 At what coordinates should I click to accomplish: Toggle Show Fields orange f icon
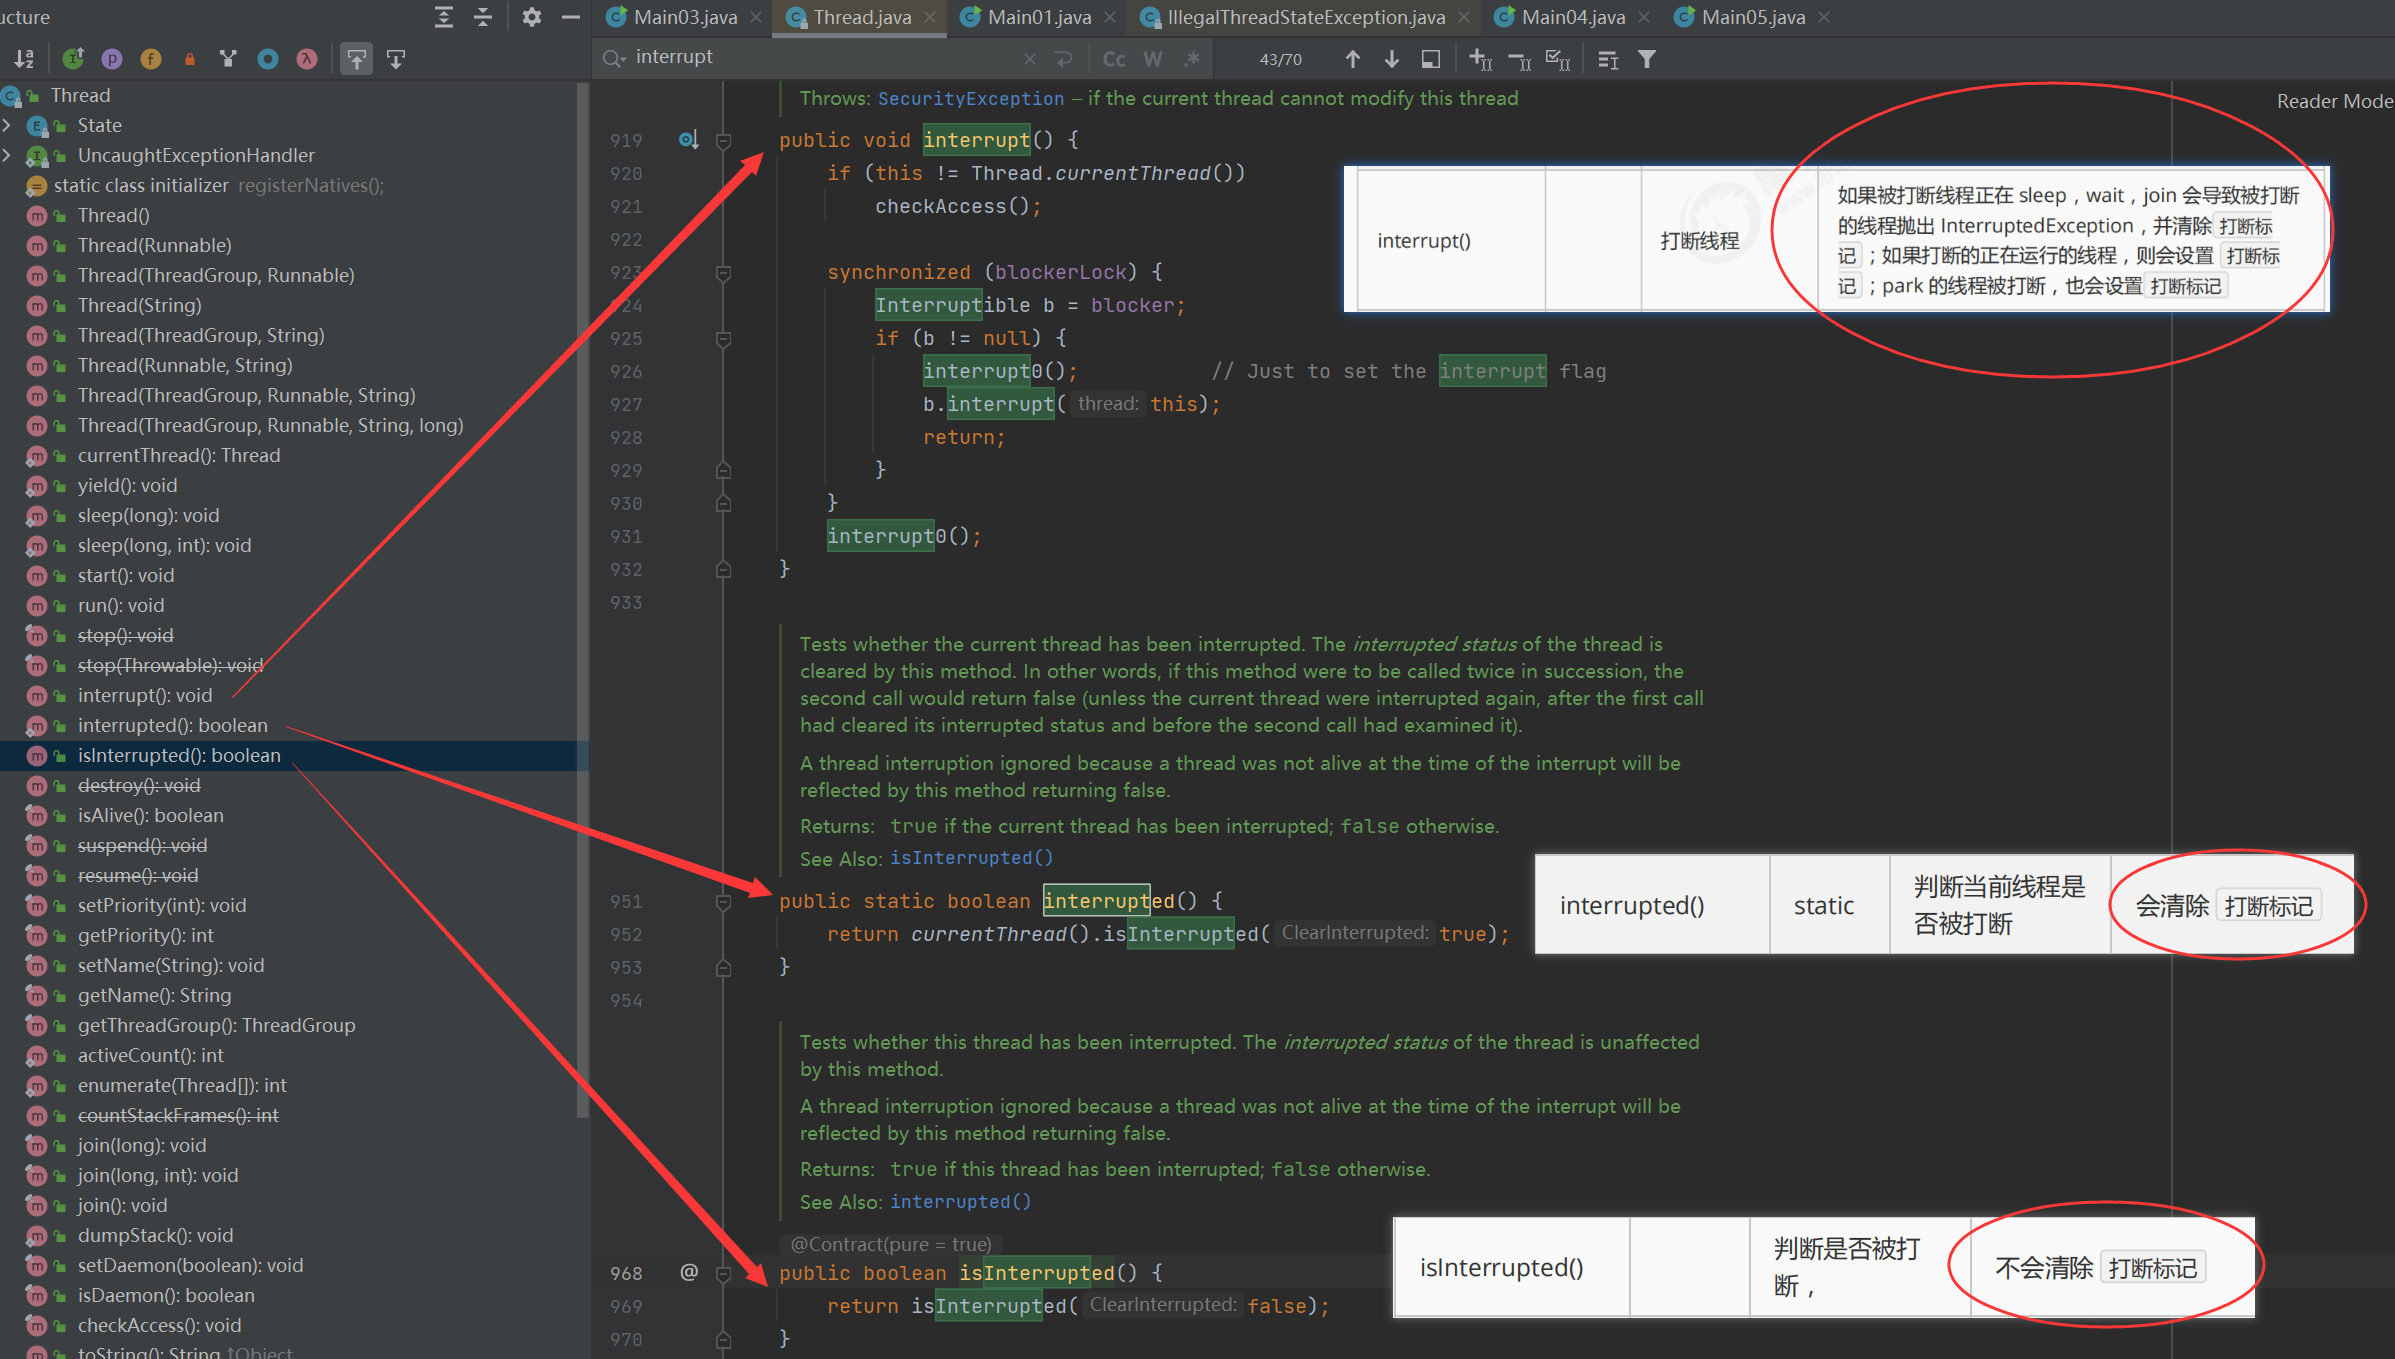(x=151, y=59)
